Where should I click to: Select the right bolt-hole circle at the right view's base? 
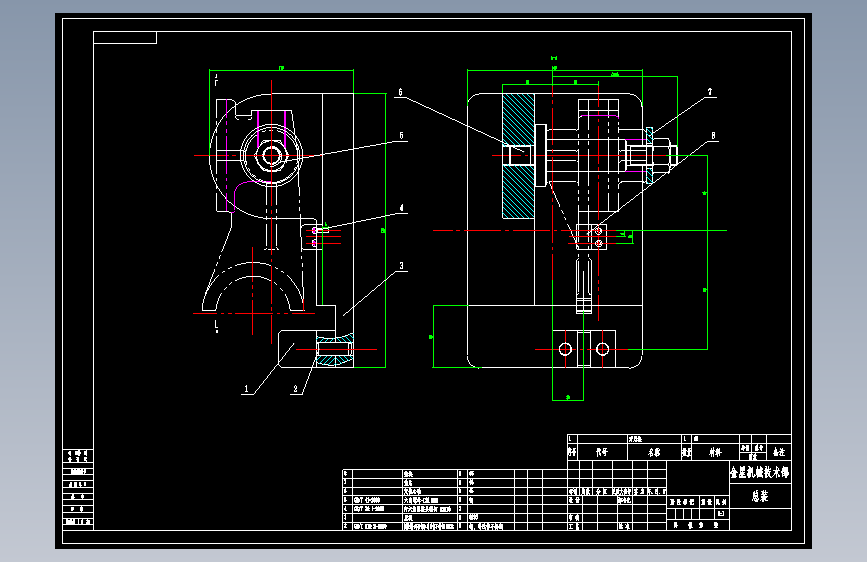(603, 349)
